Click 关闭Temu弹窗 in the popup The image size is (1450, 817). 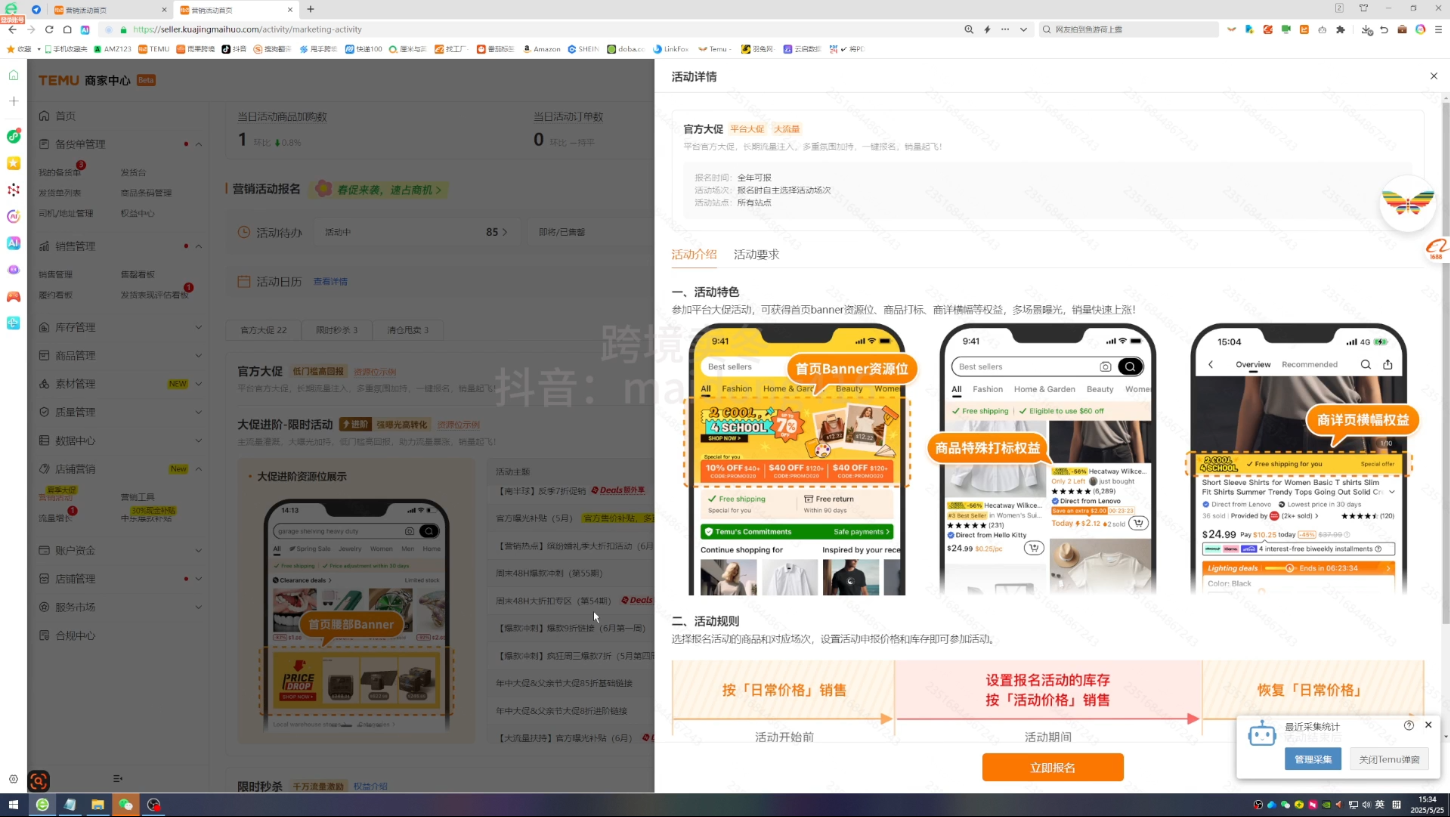click(1389, 759)
